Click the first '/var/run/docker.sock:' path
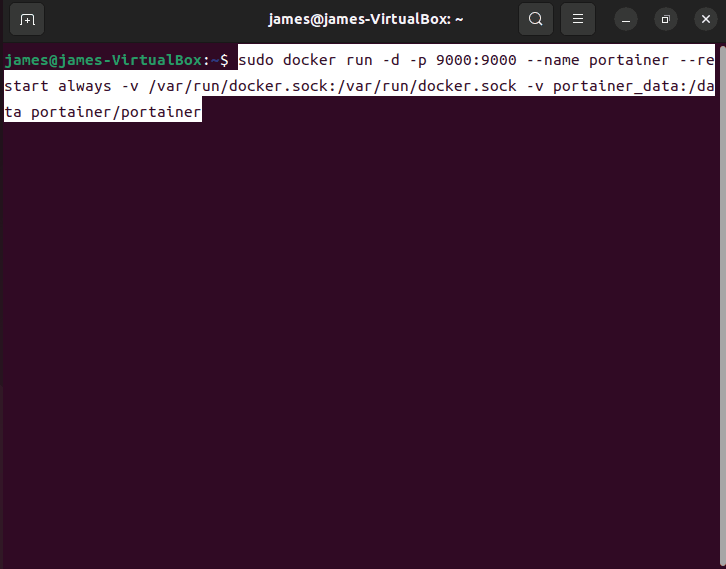The height and width of the screenshot is (569, 726). click(x=243, y=86)
